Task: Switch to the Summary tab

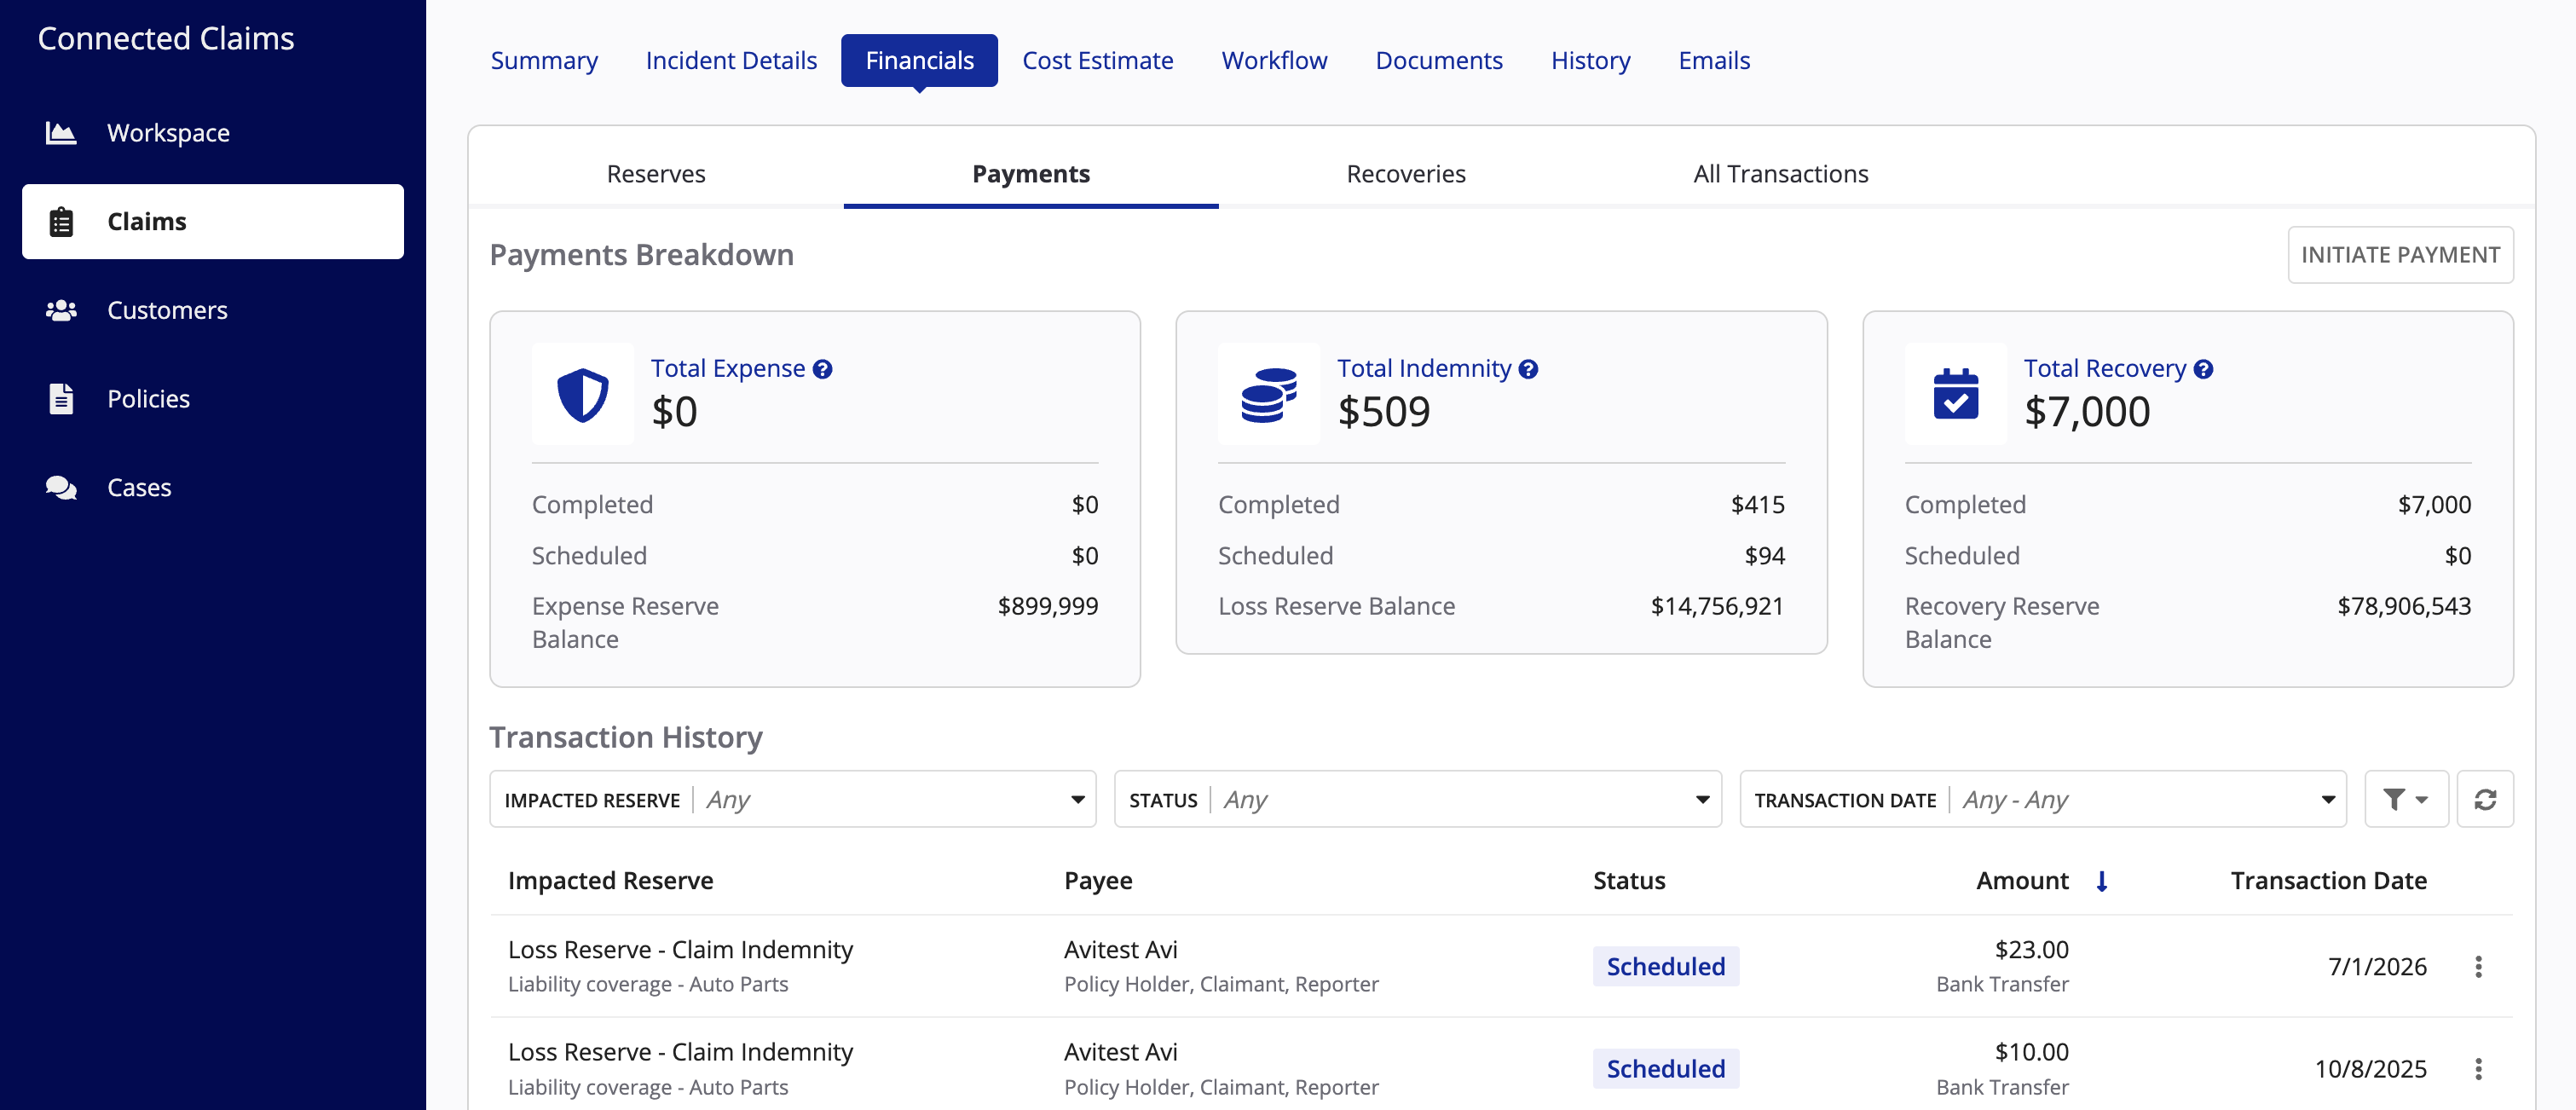Action: click(x=544, y=61)
